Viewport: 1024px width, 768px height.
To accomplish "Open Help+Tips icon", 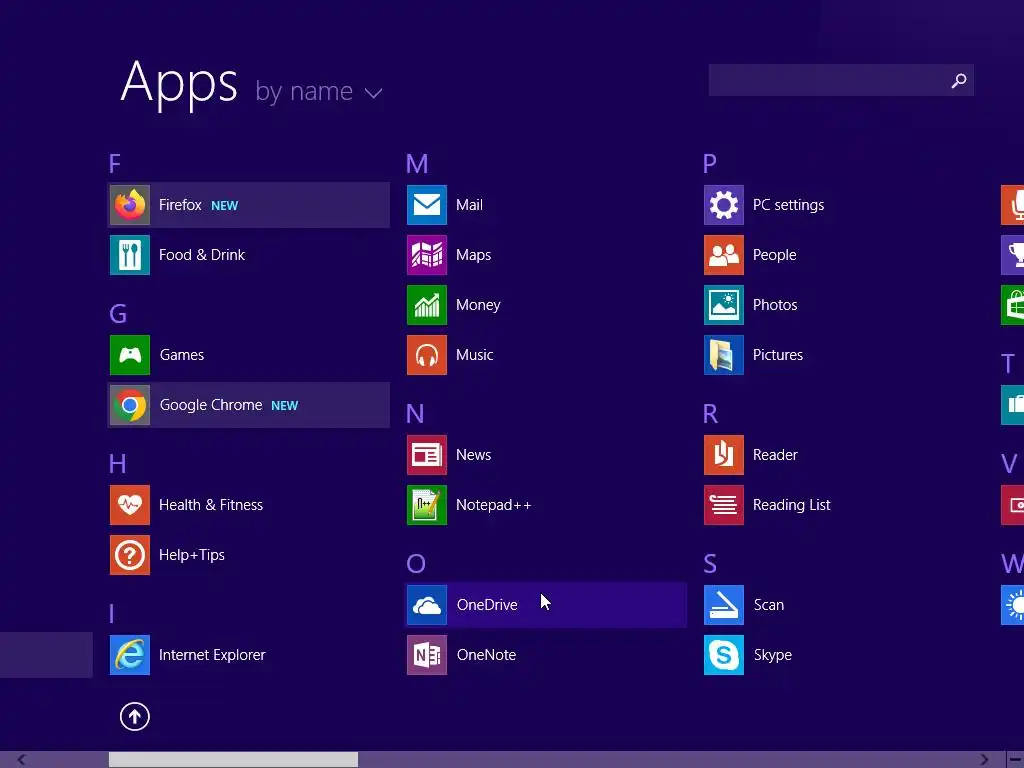I will pyautogui.click(x=129, y=555).
